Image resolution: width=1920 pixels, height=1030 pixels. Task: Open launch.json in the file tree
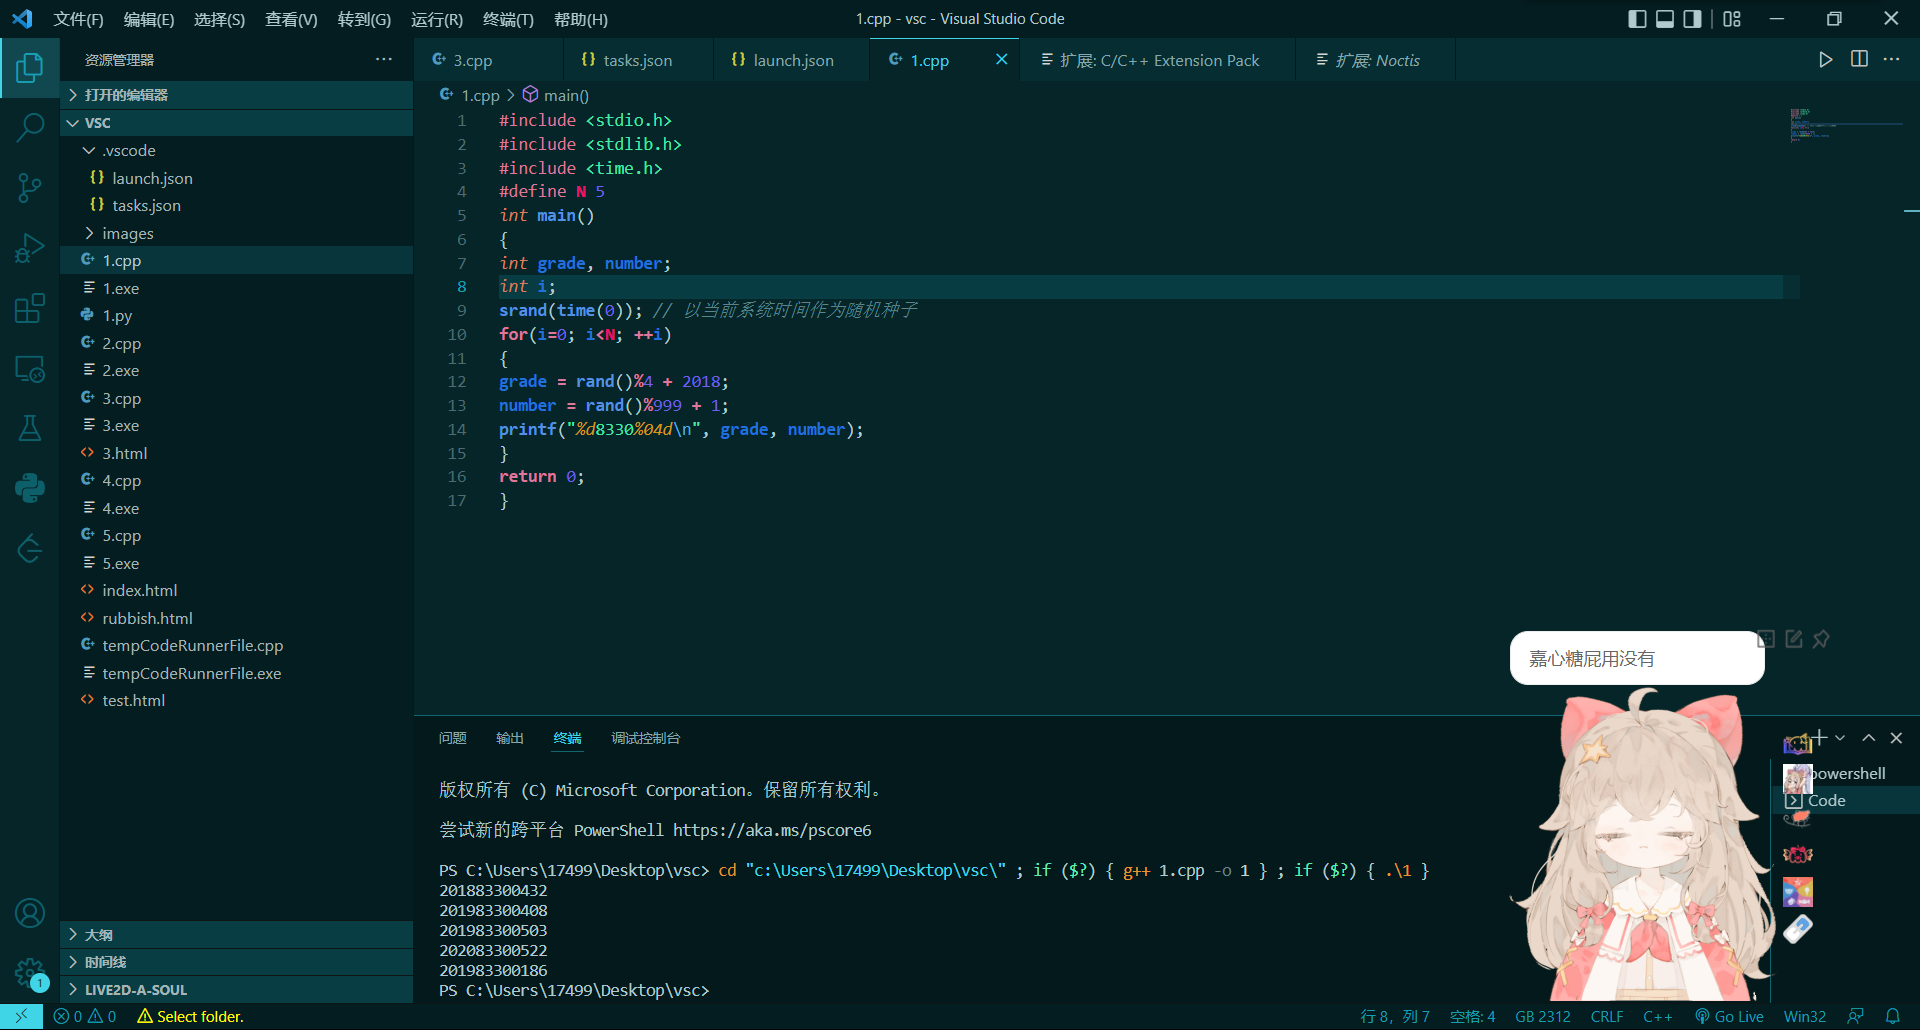pos(236,178)
